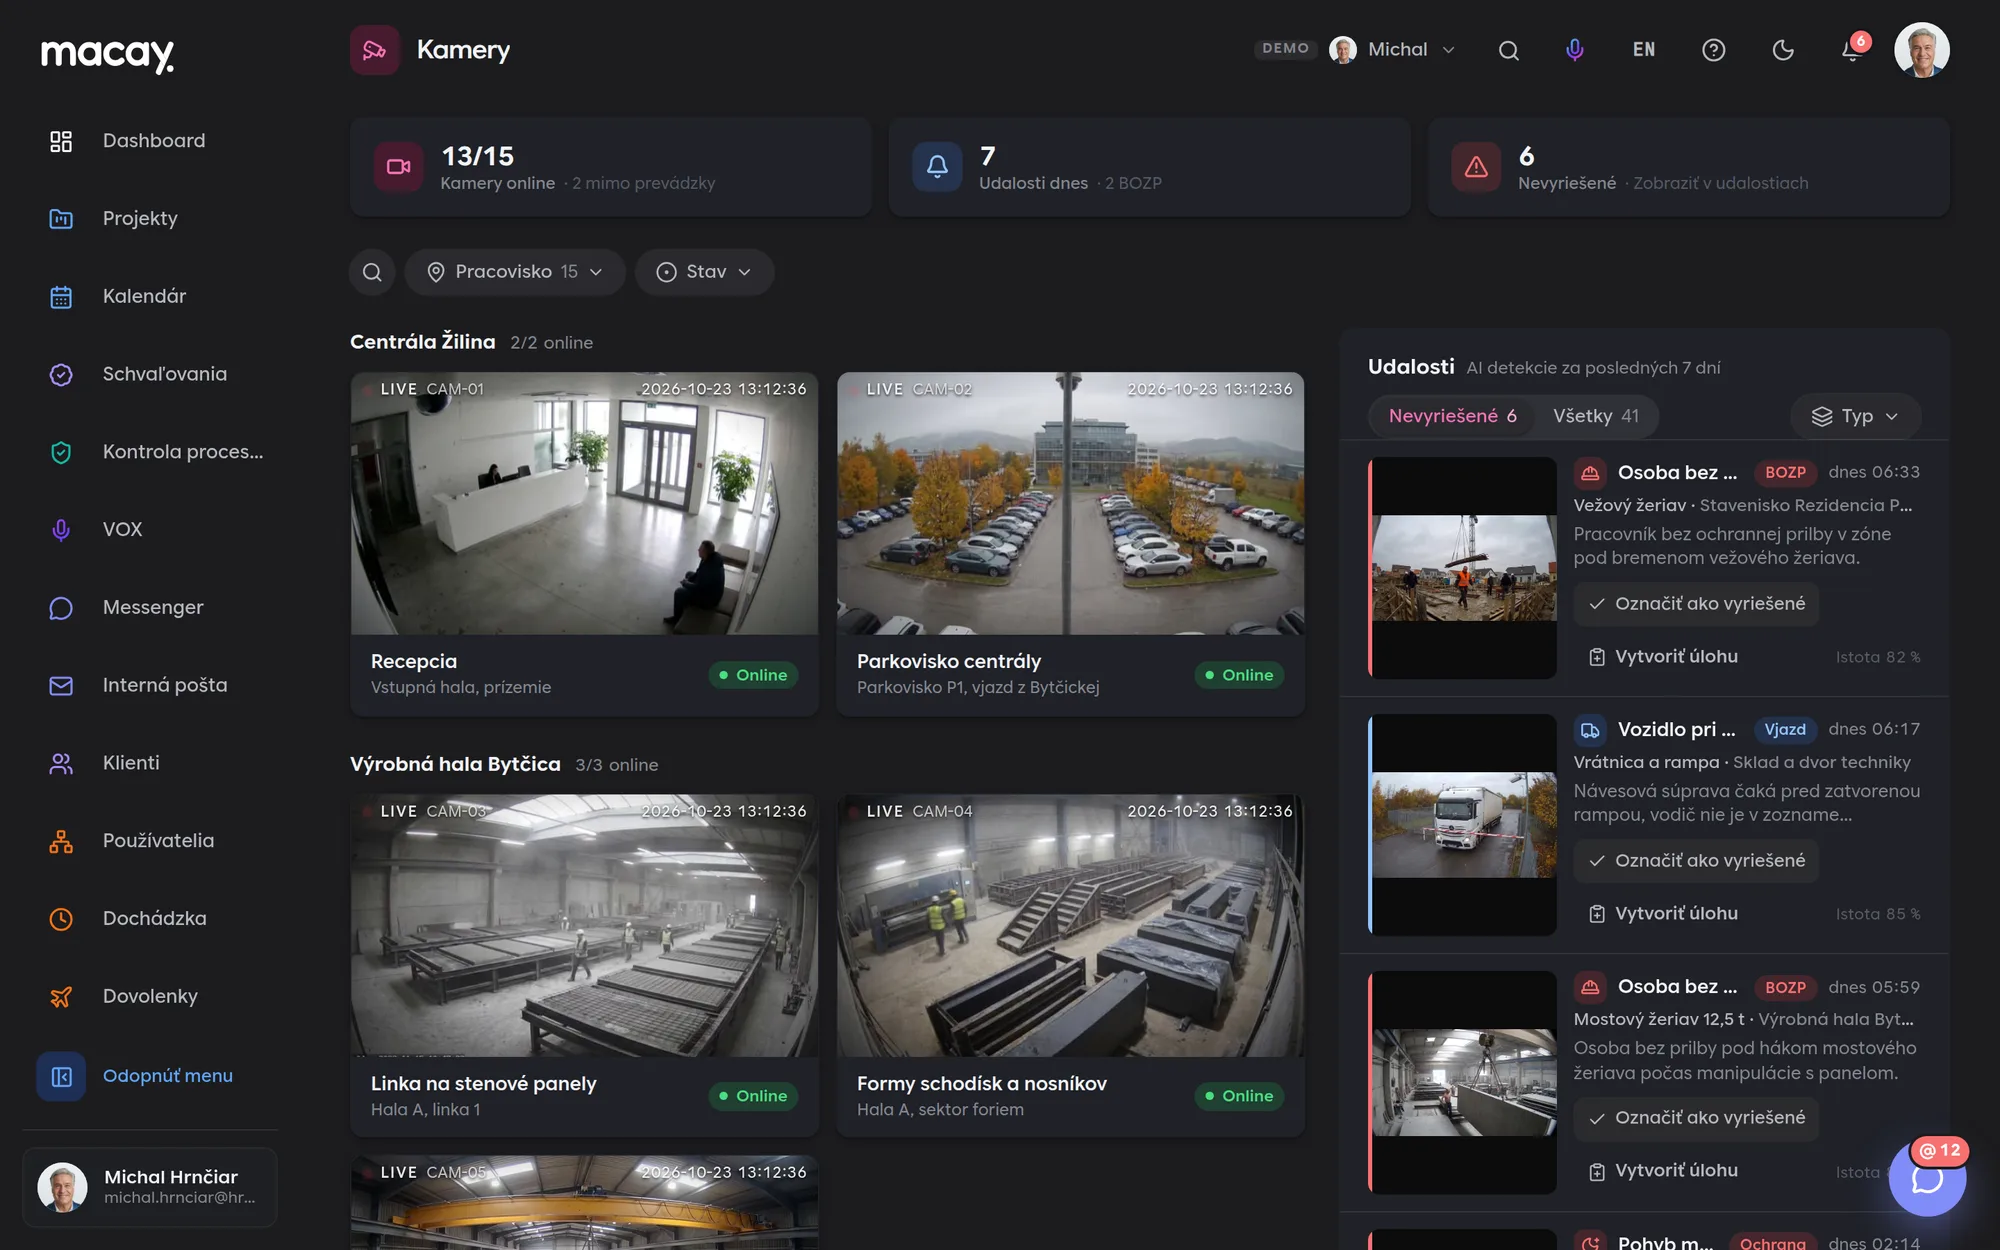Screen dimensions: 2000x1250
Task: Mark Vrátnica a rampa event as vyriešené
Action: [1696, 861]
